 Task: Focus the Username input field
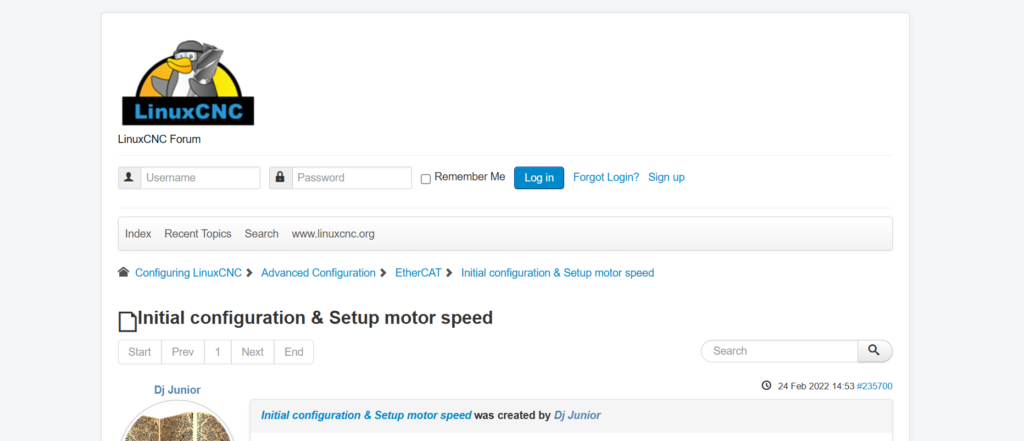[x=200, y=178]
